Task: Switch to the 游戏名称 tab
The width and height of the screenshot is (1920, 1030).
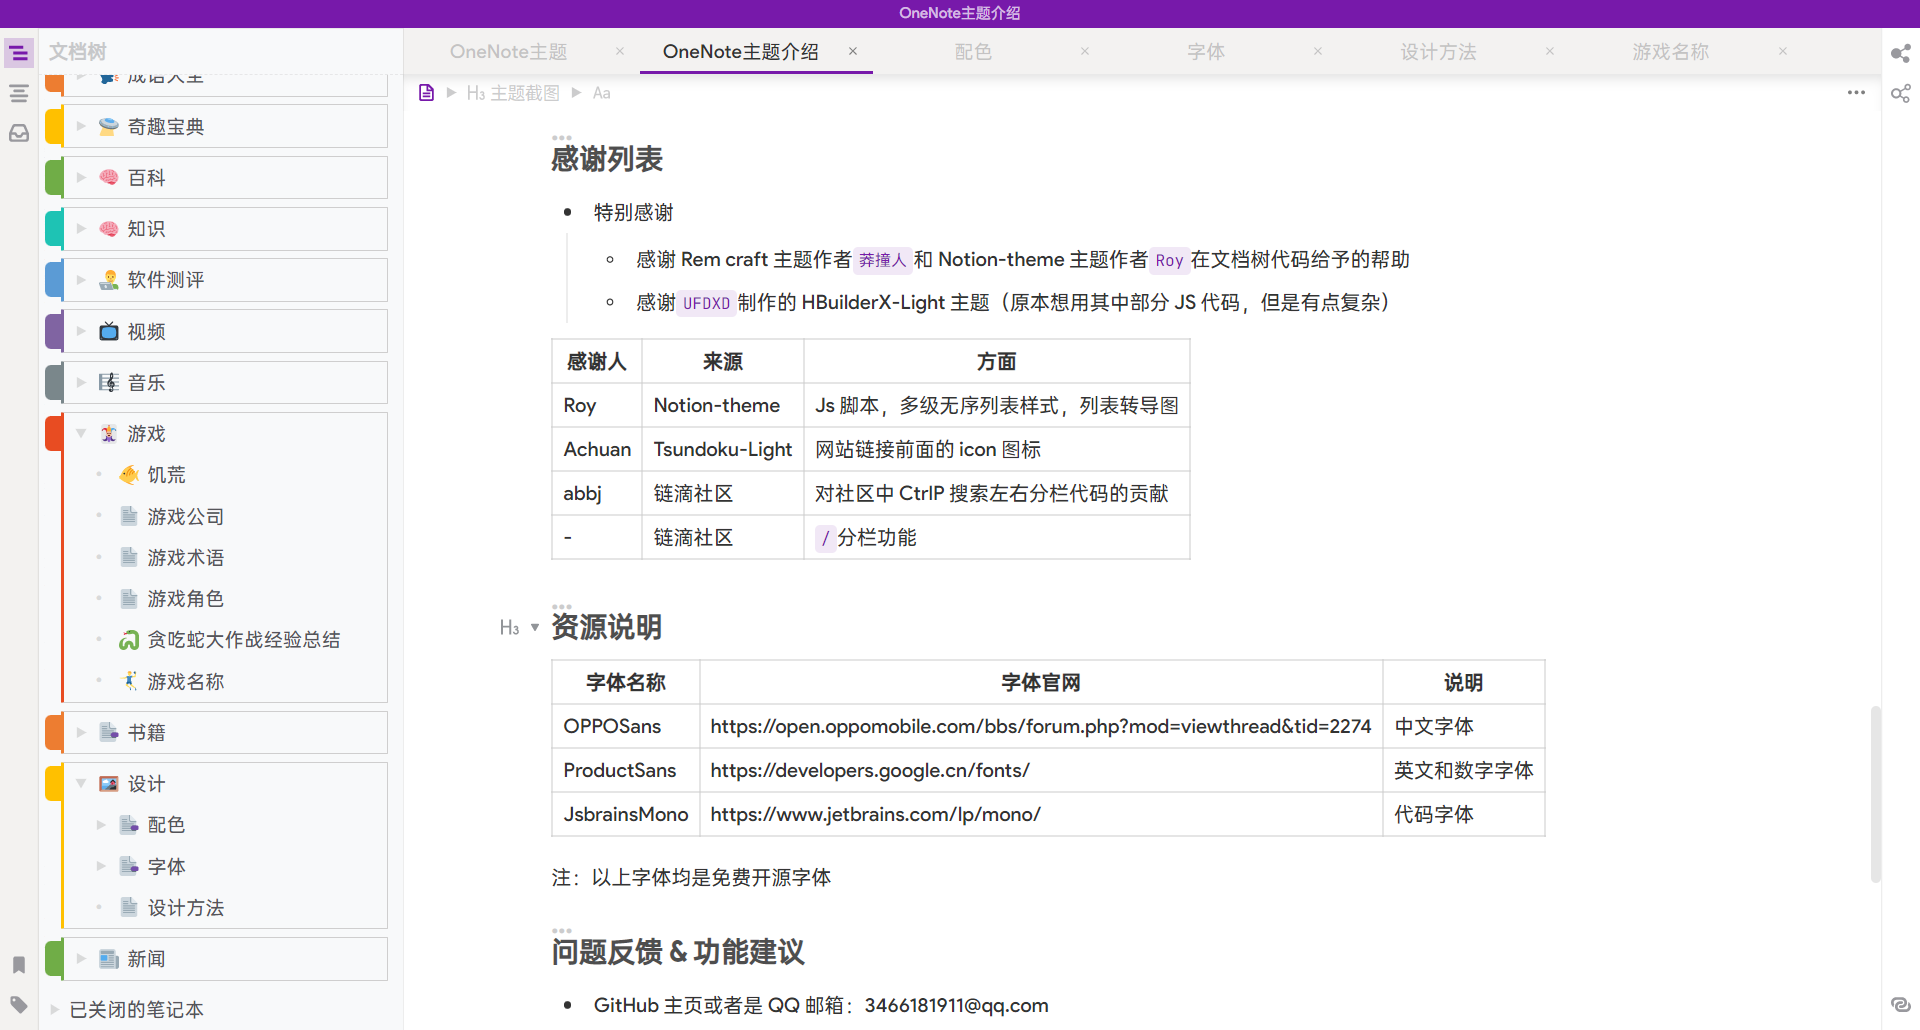Action: pos(1670,52)
